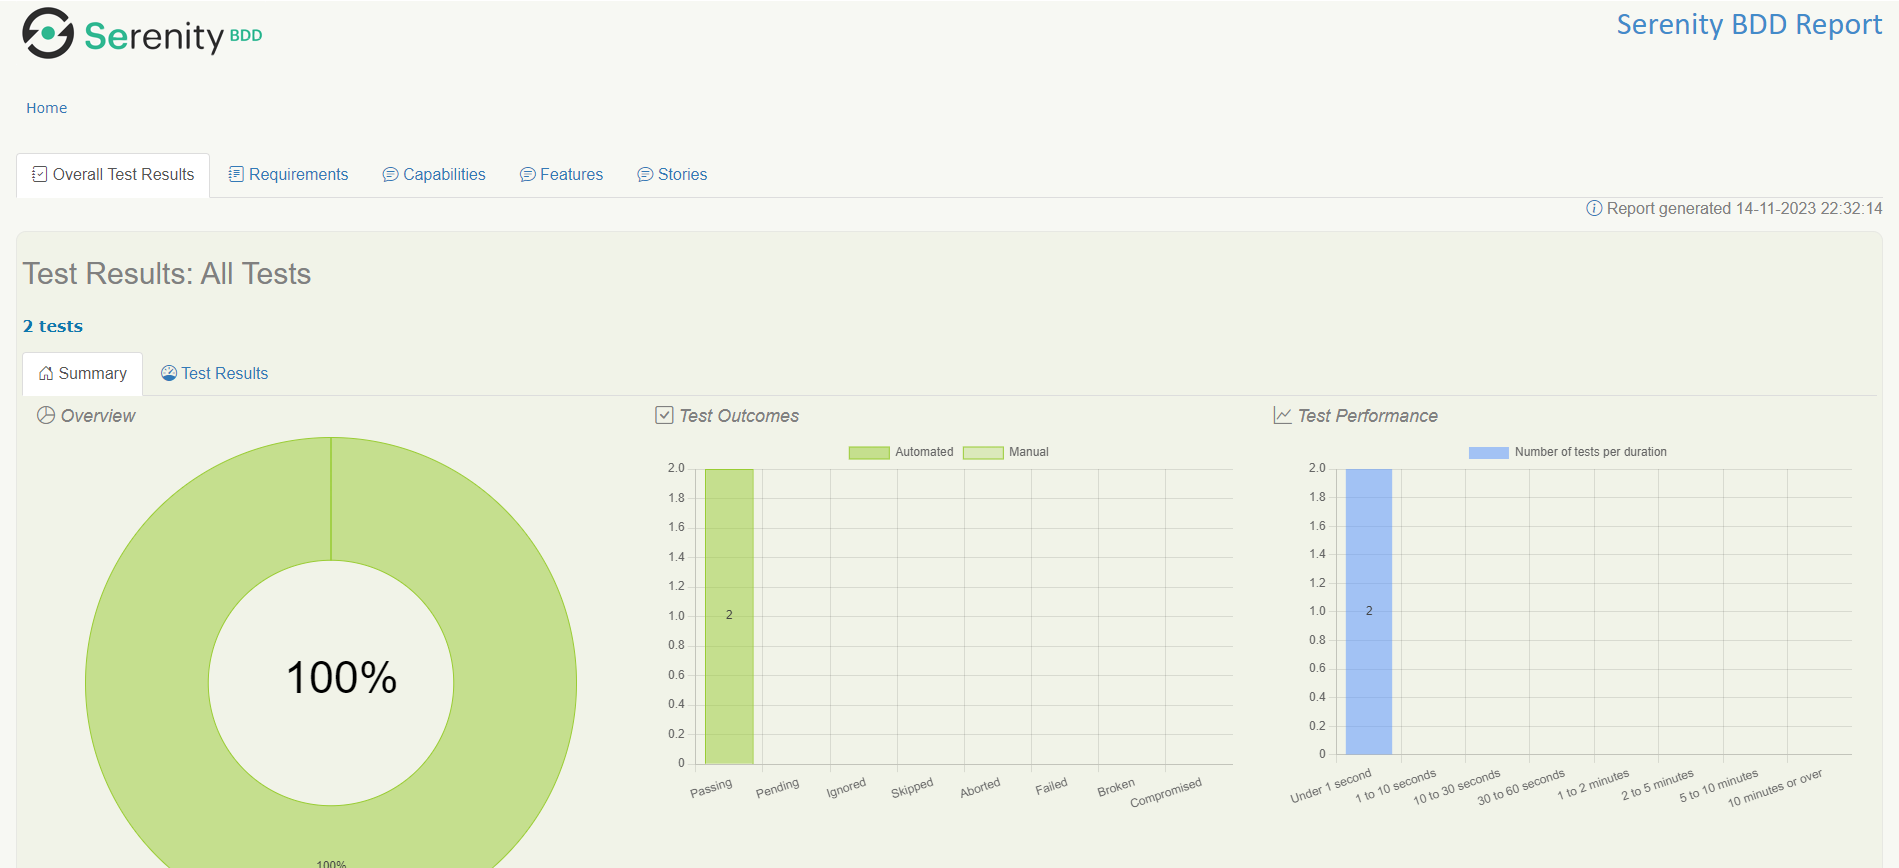Click the Overview pie chart icon
This screenshot has height=868, width=1899.
(46, 415)
